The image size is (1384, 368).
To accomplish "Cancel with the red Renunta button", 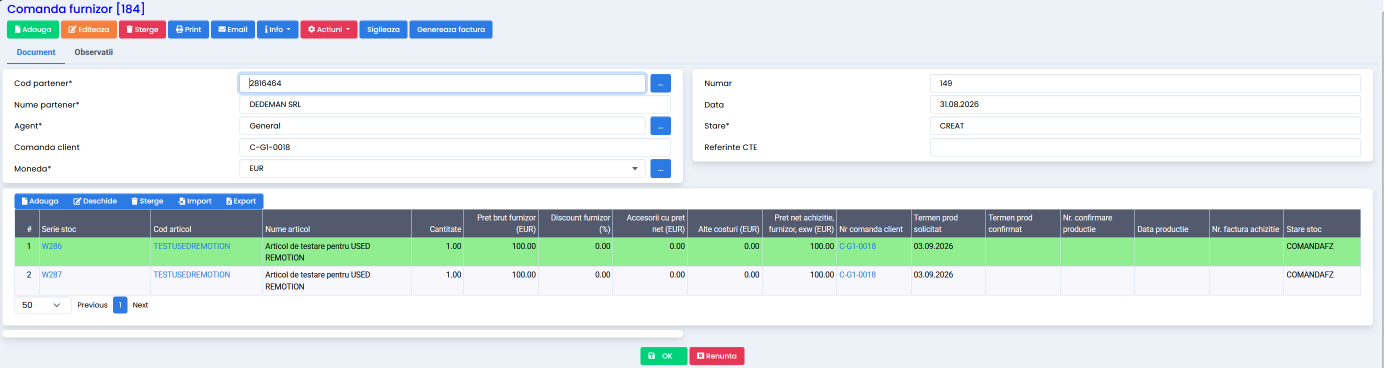I will pyautogui.click(x=717, y=356).
